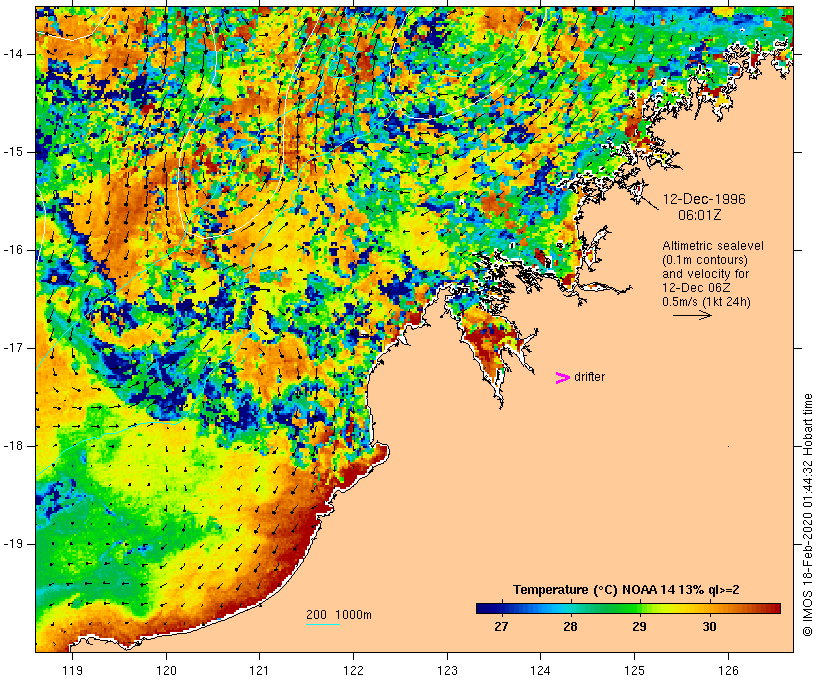Click the '200 1000m' depth contour label
The height and width of the screenshot is (680, 820).
coord(339,615)
